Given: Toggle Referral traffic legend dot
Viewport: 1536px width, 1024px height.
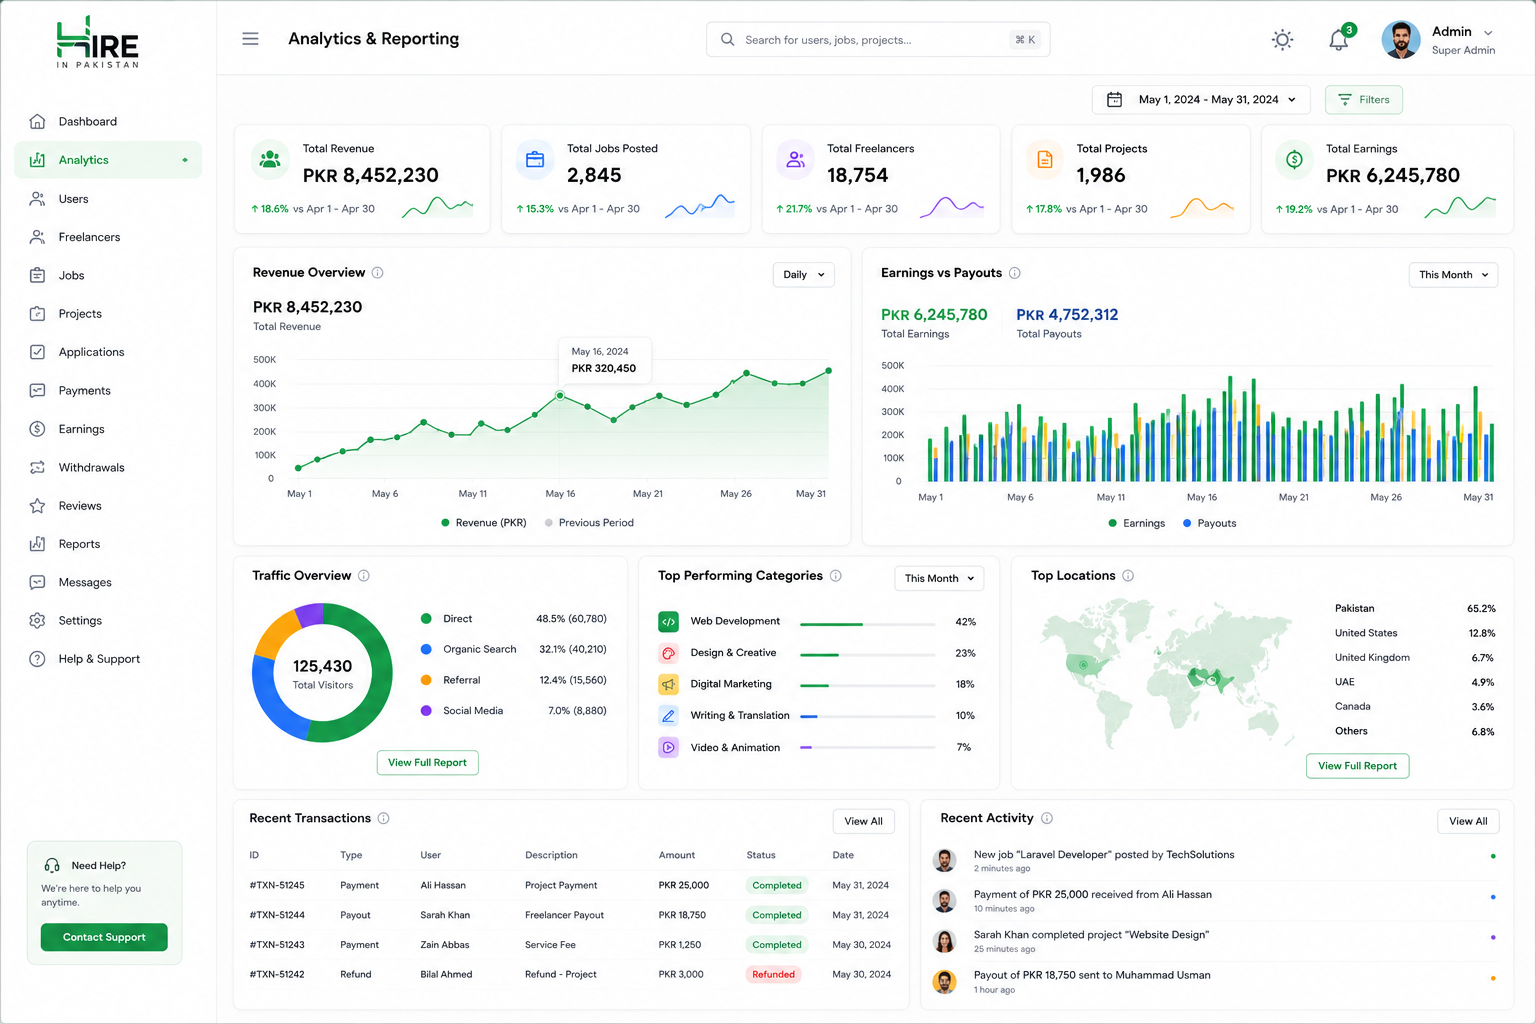Looking at the screenshot, I should (x=426, y=680).
